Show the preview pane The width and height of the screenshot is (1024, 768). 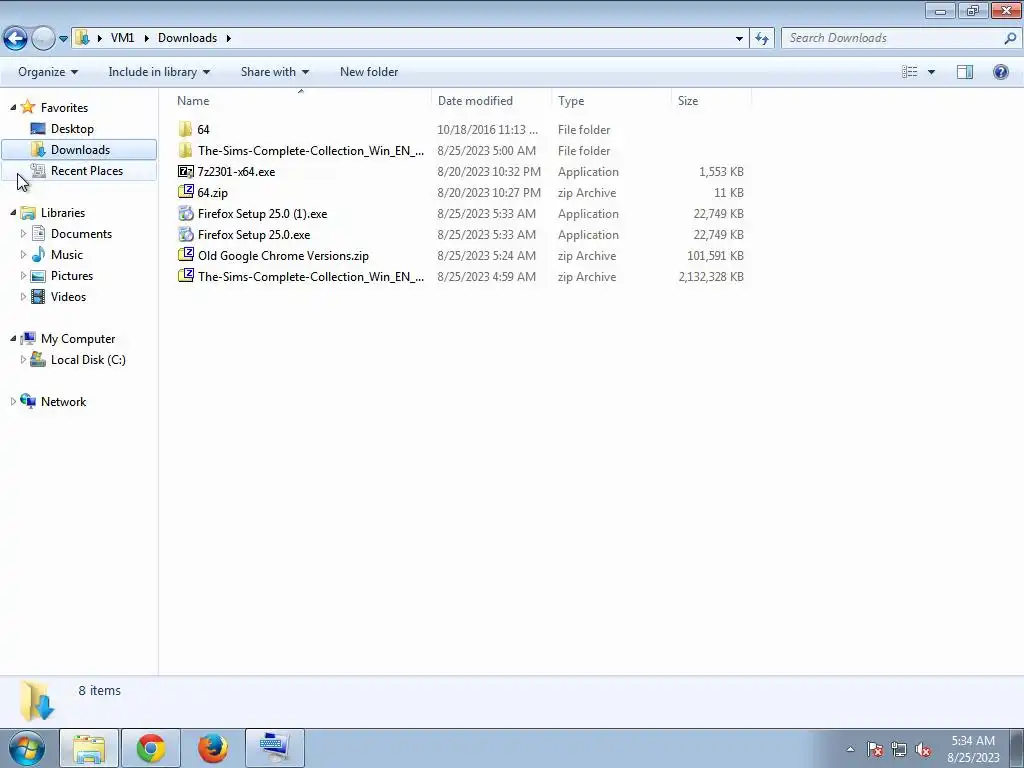tap(965, 72)
